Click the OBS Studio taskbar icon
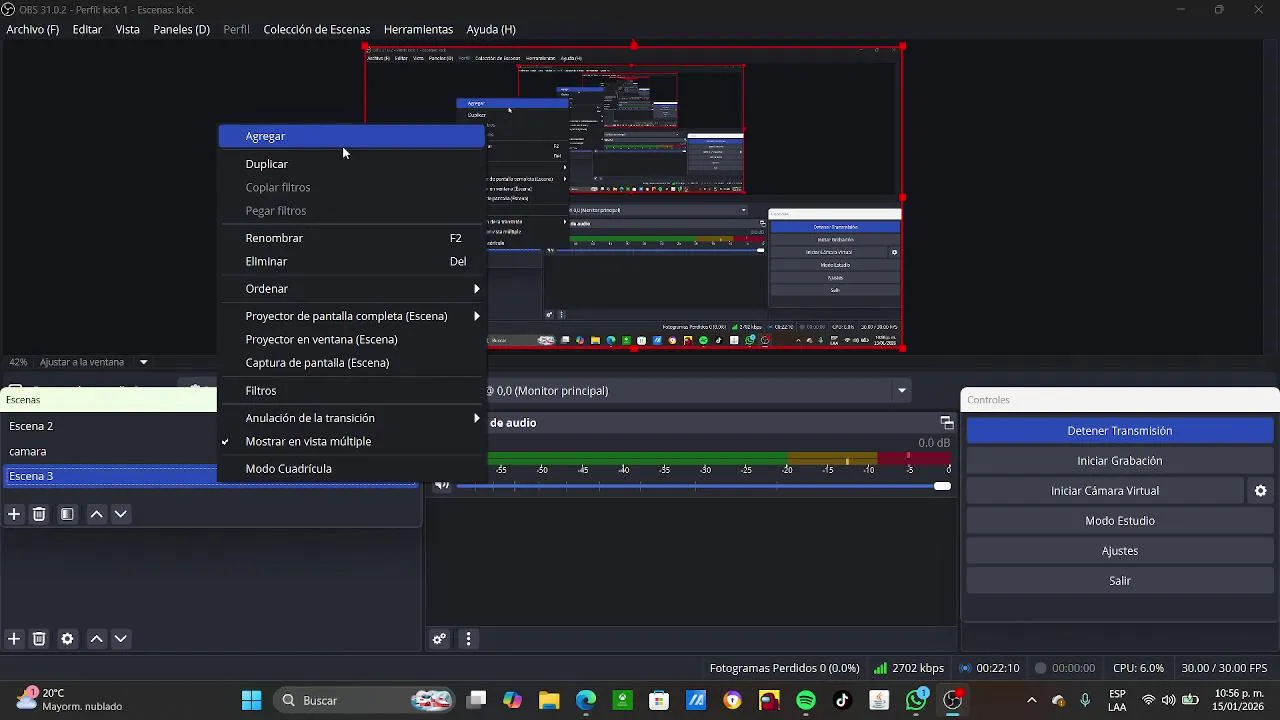This screenshot has width=1280, height=720. [953, 700]
